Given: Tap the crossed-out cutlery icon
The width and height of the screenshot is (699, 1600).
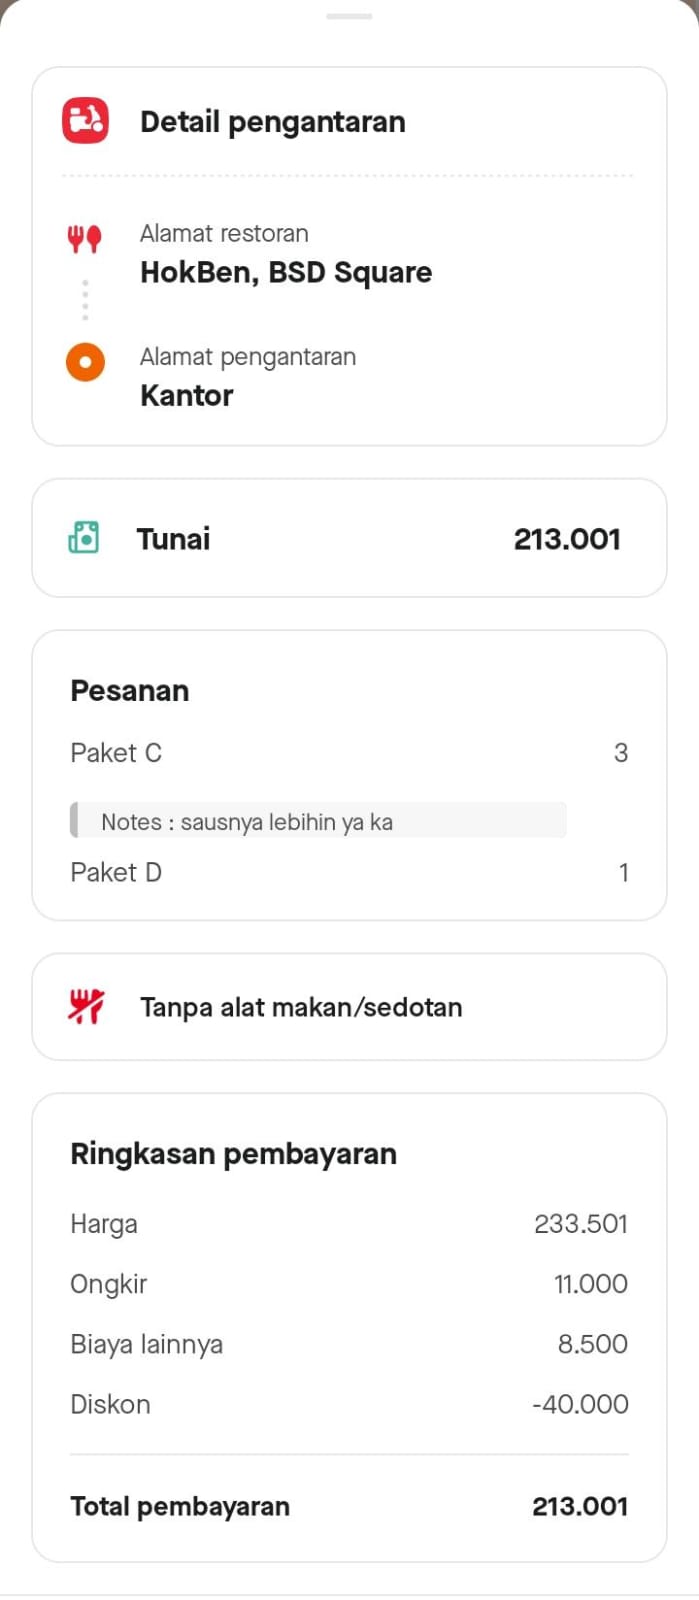Looking at the screenshot, I should [86, 1006].
